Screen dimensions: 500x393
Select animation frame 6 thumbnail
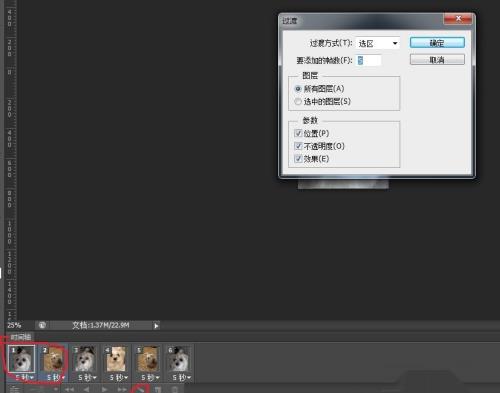pos(179,359)
